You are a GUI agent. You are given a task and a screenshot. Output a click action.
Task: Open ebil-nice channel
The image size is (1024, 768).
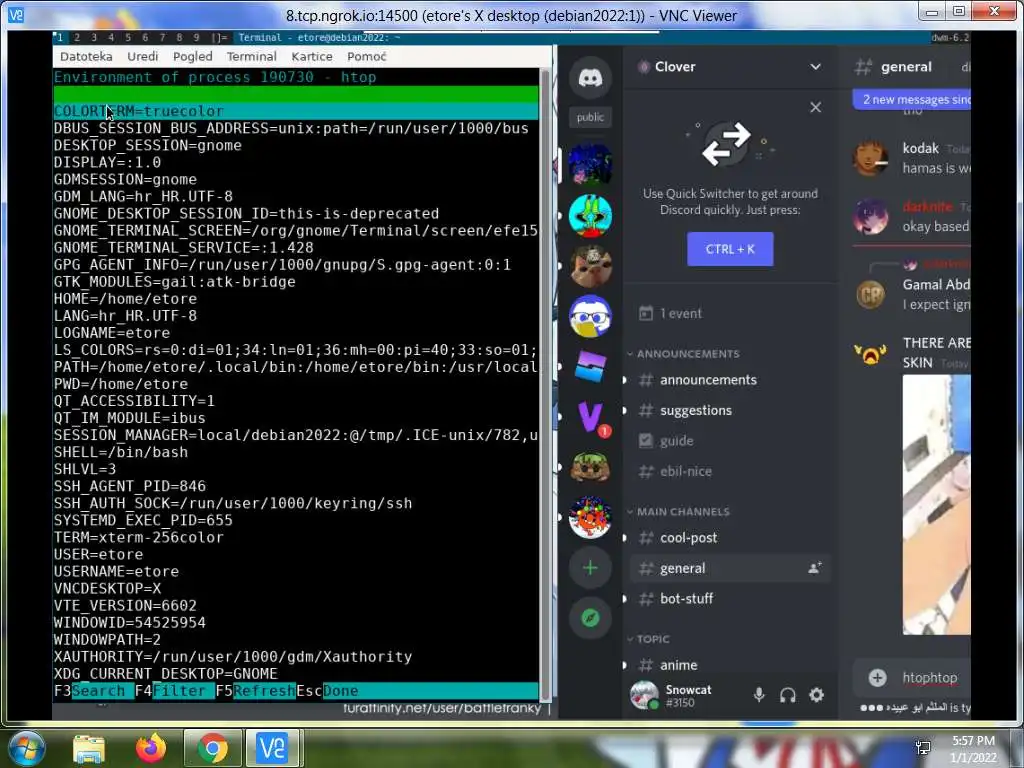[728, 471]
